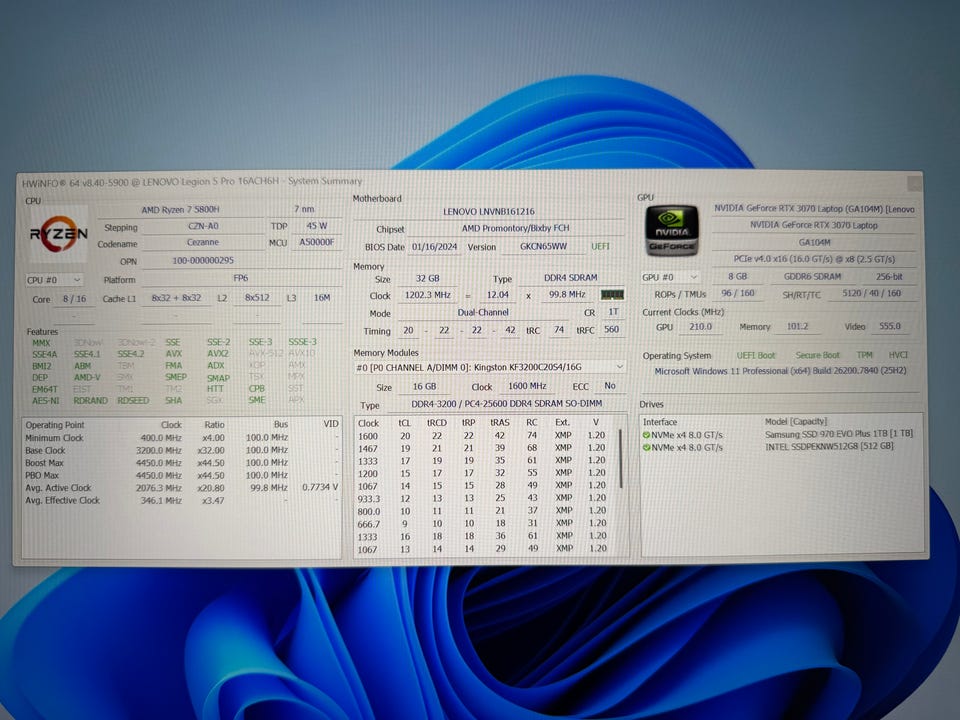Click the LENOVO LNVNB161216 motherboard field
The image size is (960, 720).
tap(489, 211)
